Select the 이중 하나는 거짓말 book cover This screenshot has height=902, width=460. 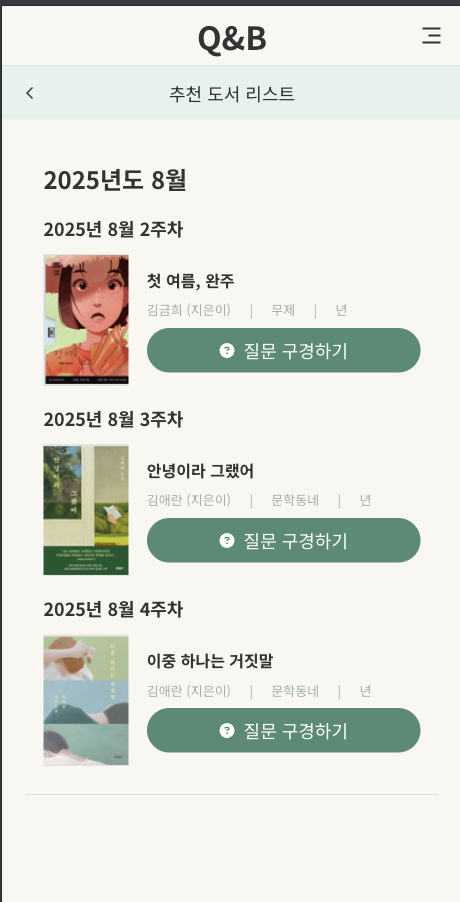pyautogui.click(x=86, y=700)
